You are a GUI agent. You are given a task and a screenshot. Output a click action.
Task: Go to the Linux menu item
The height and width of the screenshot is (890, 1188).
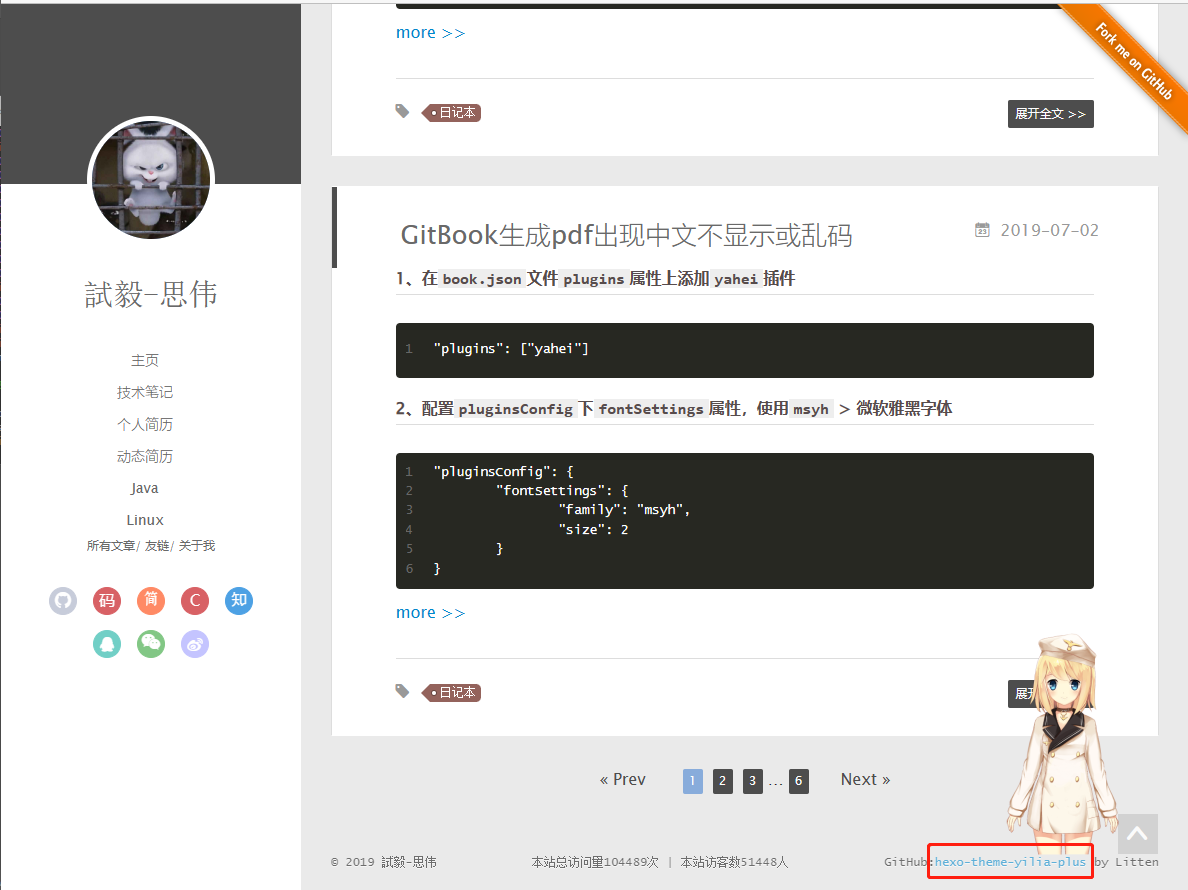click(x=145, y=520)
